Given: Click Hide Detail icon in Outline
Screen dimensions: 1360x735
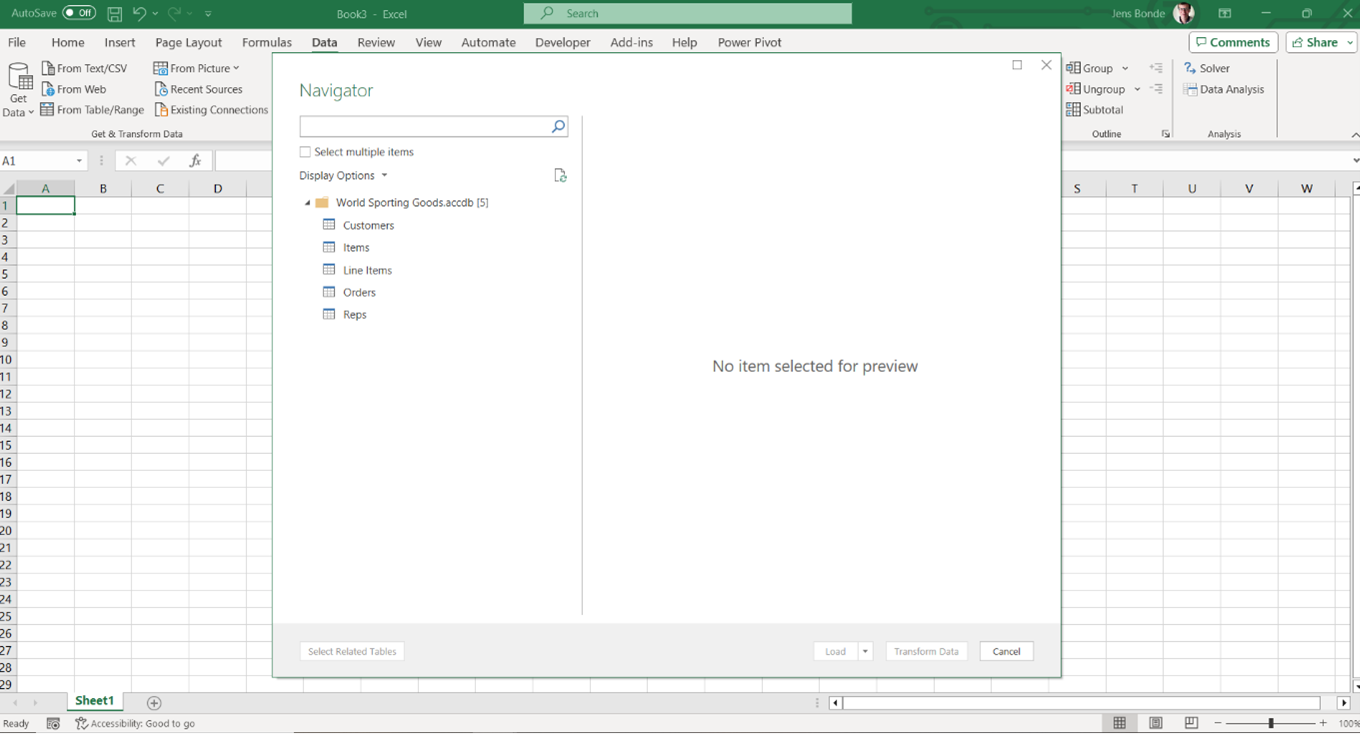Looking at the screenshot, I should (1156, 89).
